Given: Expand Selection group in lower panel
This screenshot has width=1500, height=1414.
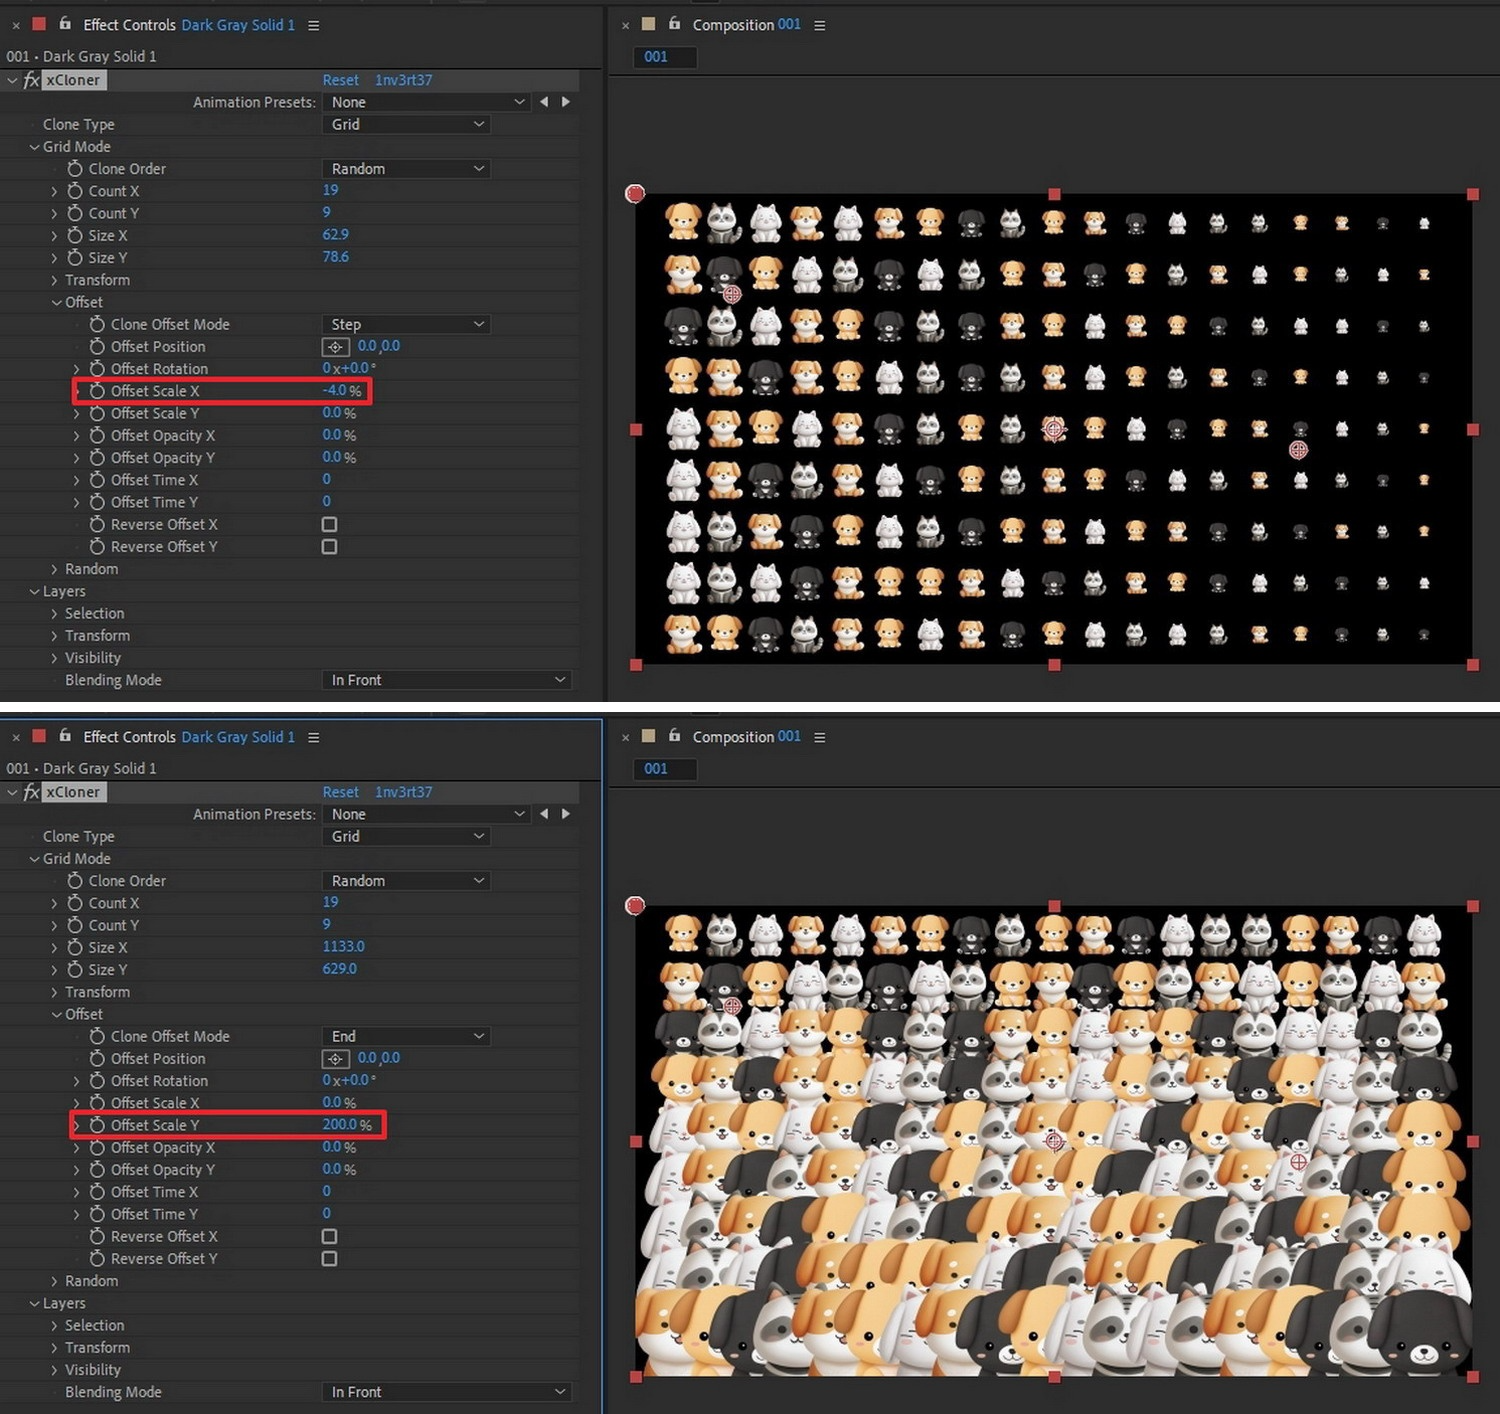Looking at the screenshot, I should pos(56,1325).
